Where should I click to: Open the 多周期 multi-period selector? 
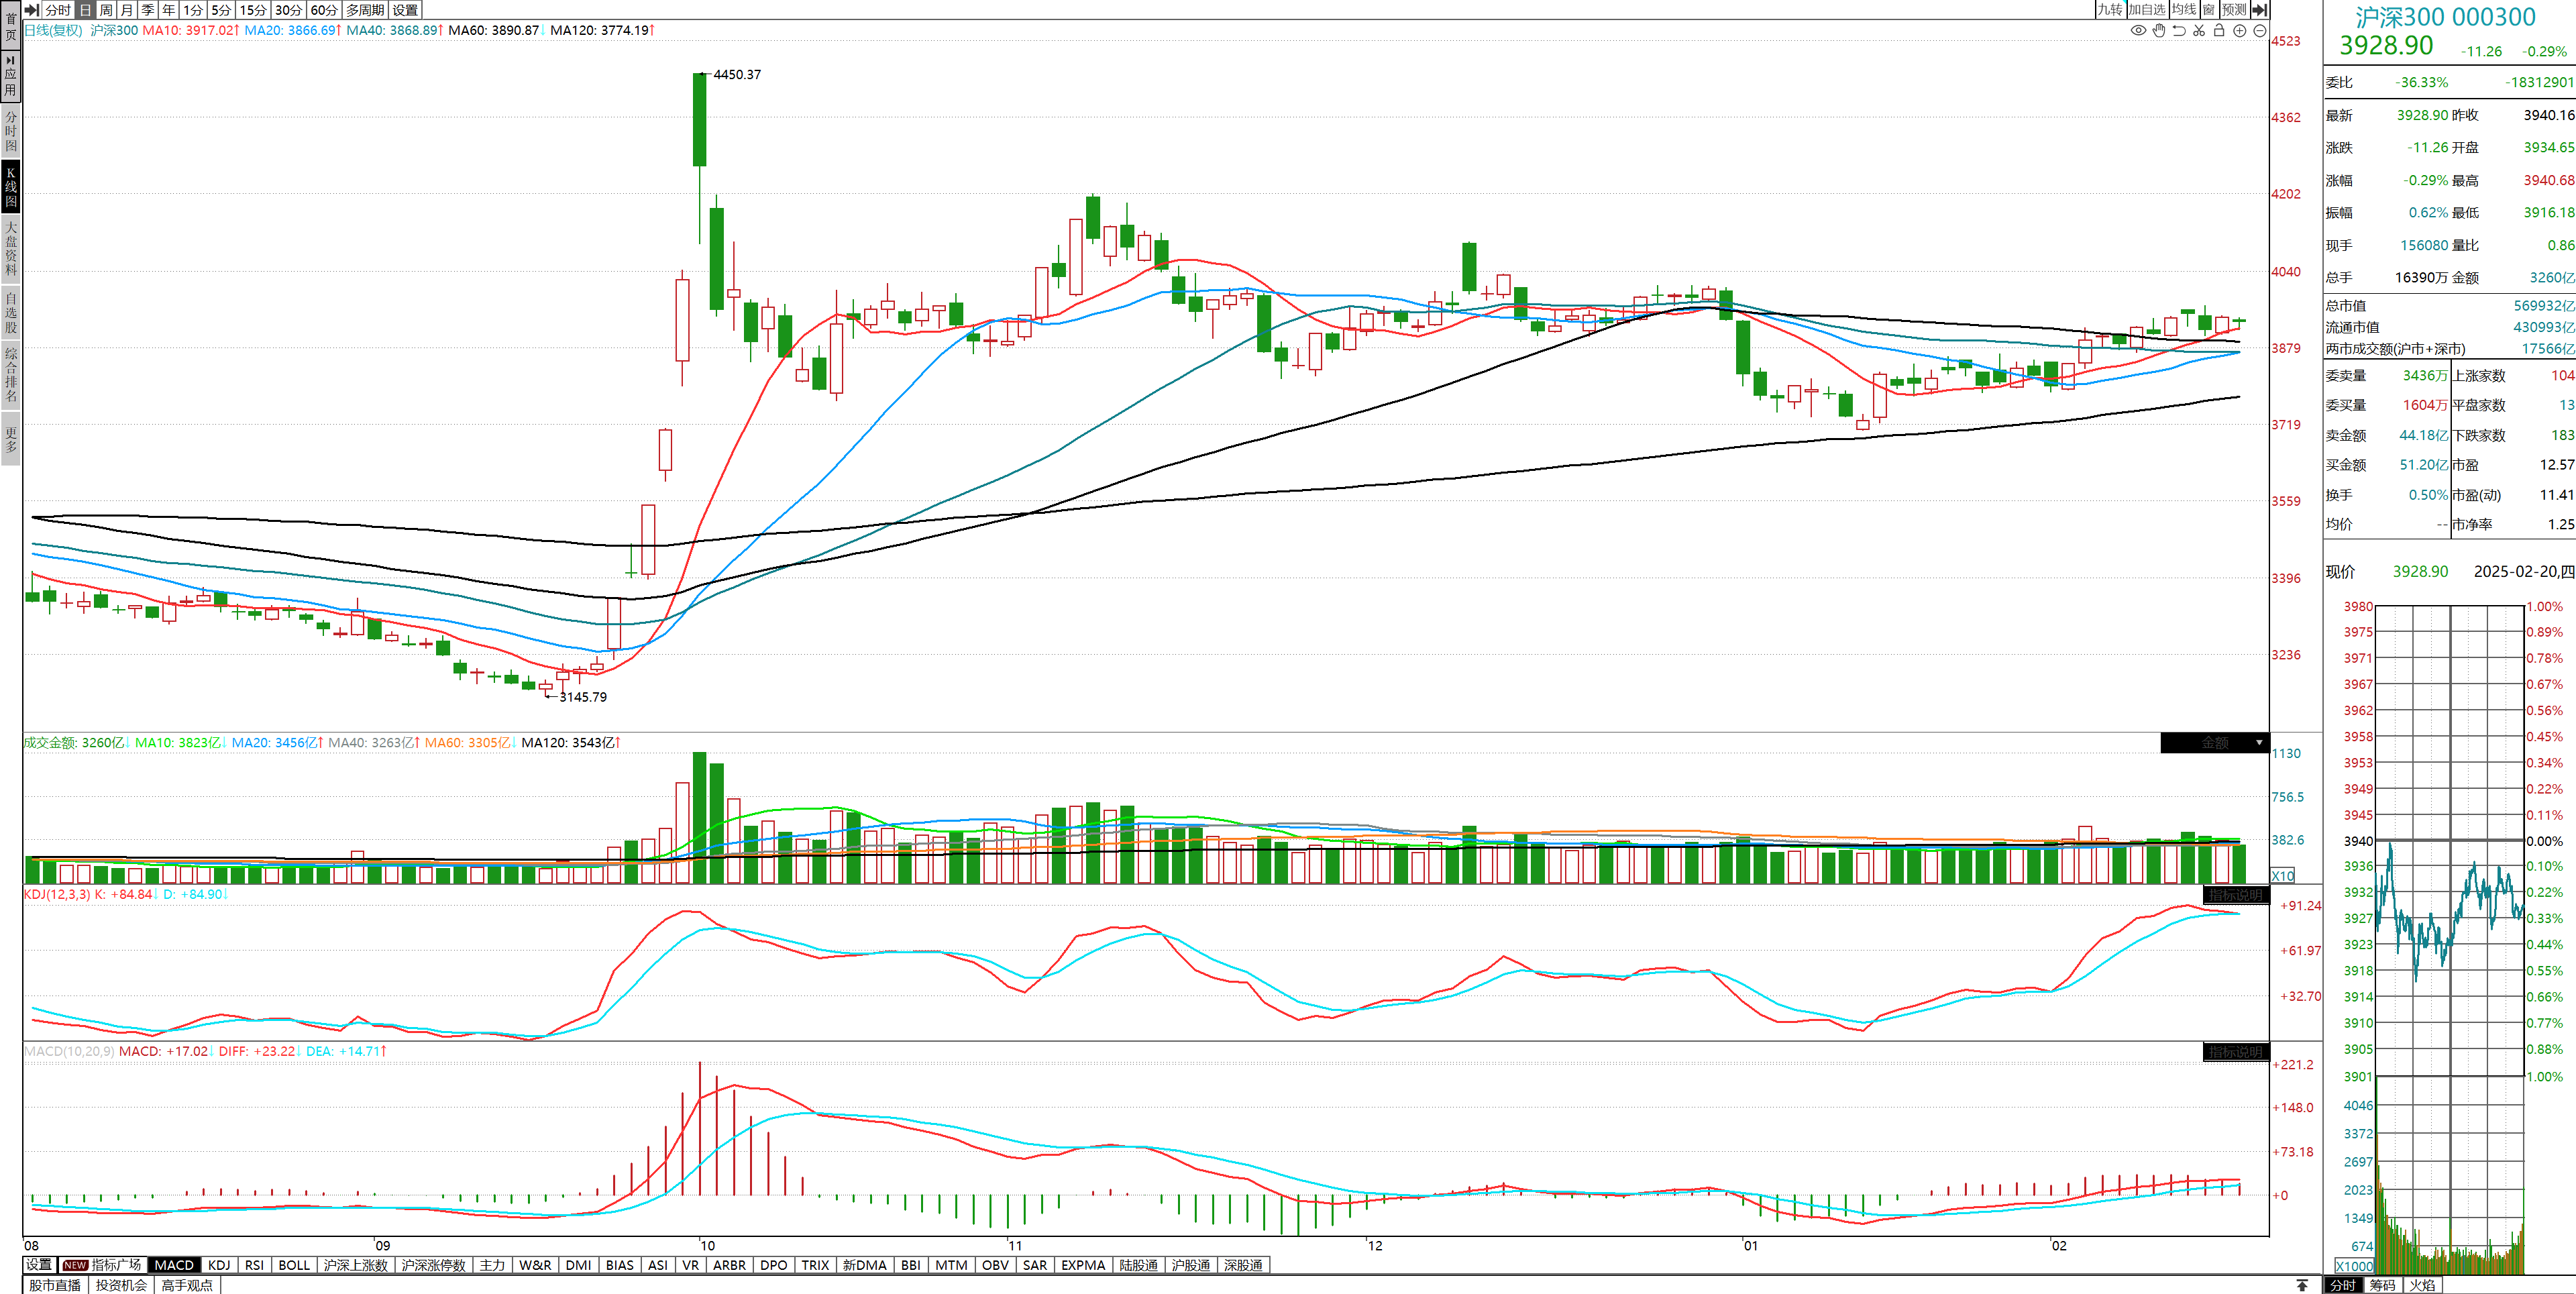pos(365,9)
